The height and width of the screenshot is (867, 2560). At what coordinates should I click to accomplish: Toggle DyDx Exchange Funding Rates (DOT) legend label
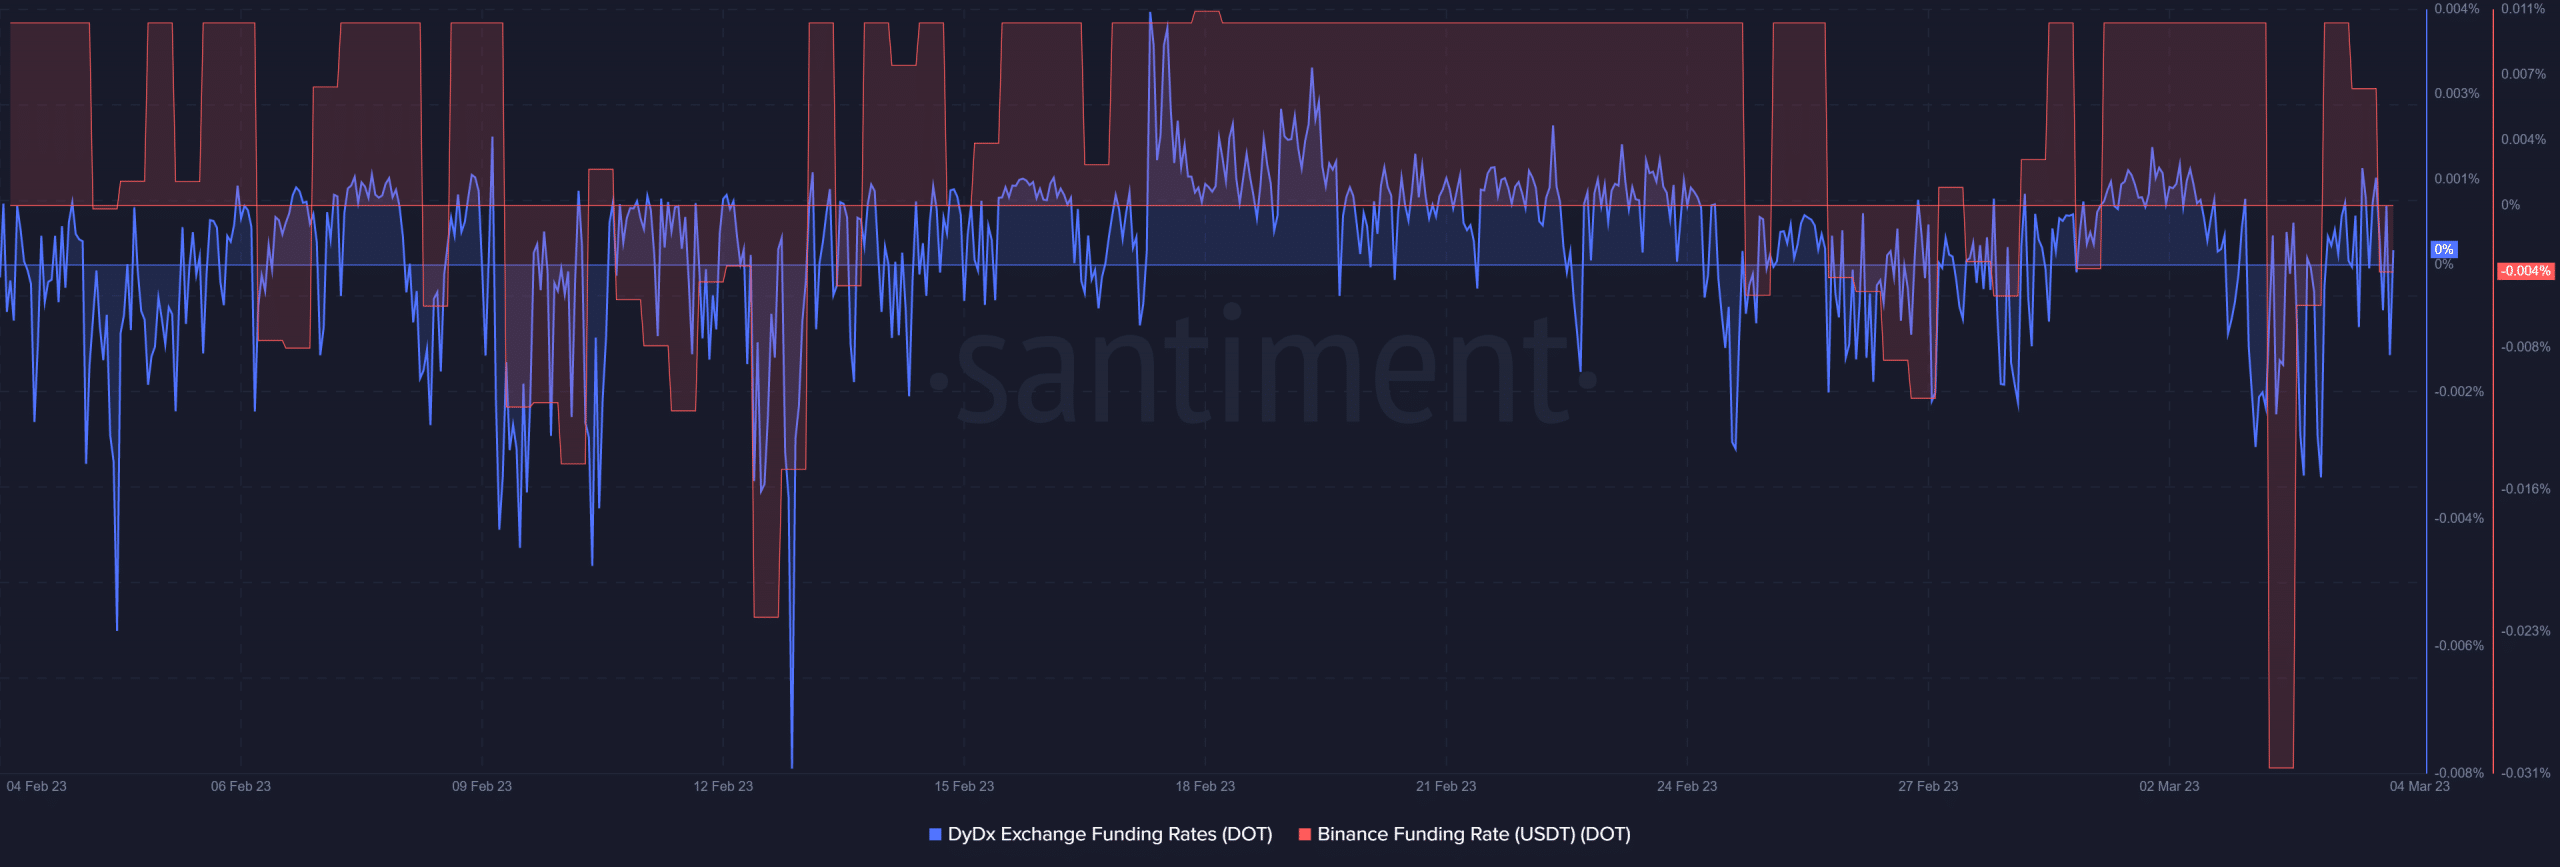coord(1110,834)
